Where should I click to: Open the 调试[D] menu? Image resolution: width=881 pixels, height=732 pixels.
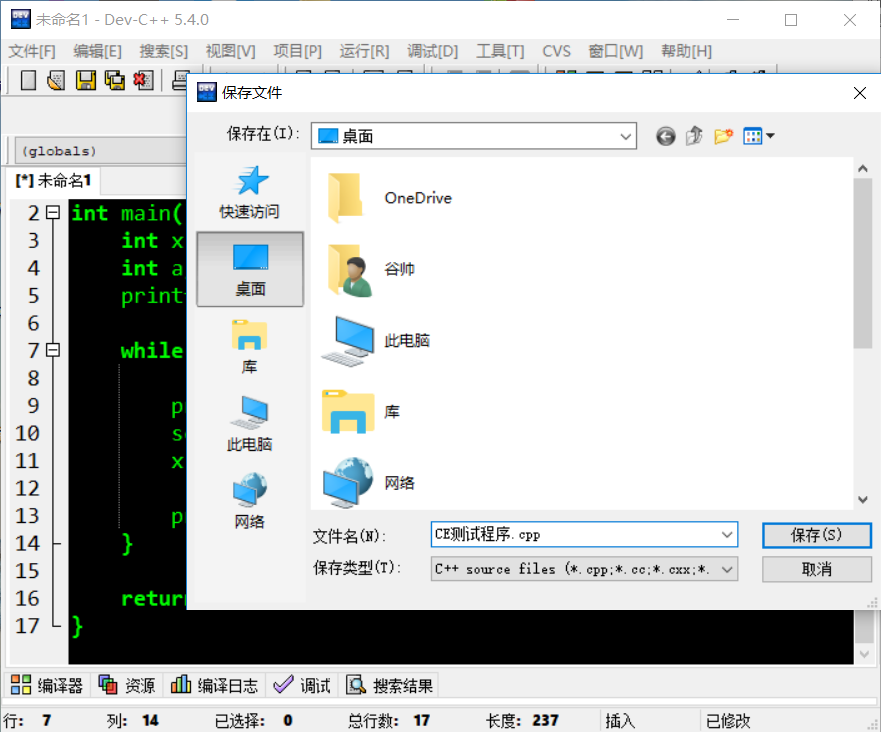click(x=432, y=52)
